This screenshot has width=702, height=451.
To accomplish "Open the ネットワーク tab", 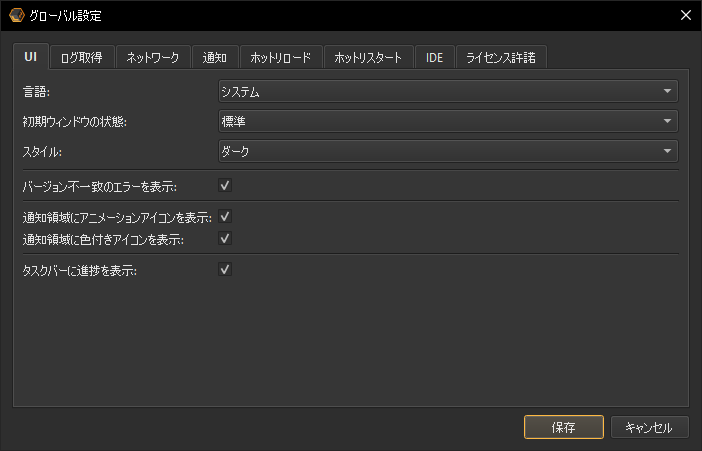I will pos(153,57).
